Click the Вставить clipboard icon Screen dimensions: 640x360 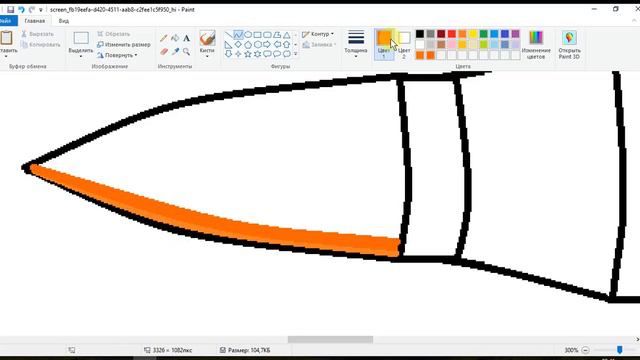click(7, 38)
